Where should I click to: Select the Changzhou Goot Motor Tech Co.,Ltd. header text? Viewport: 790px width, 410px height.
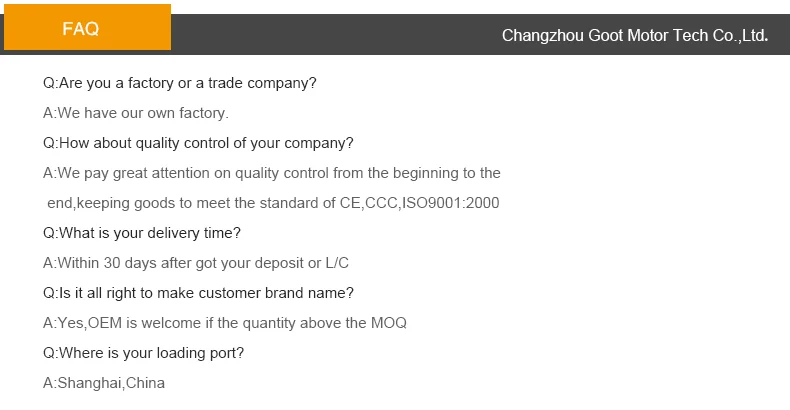[x=635, y=35]
